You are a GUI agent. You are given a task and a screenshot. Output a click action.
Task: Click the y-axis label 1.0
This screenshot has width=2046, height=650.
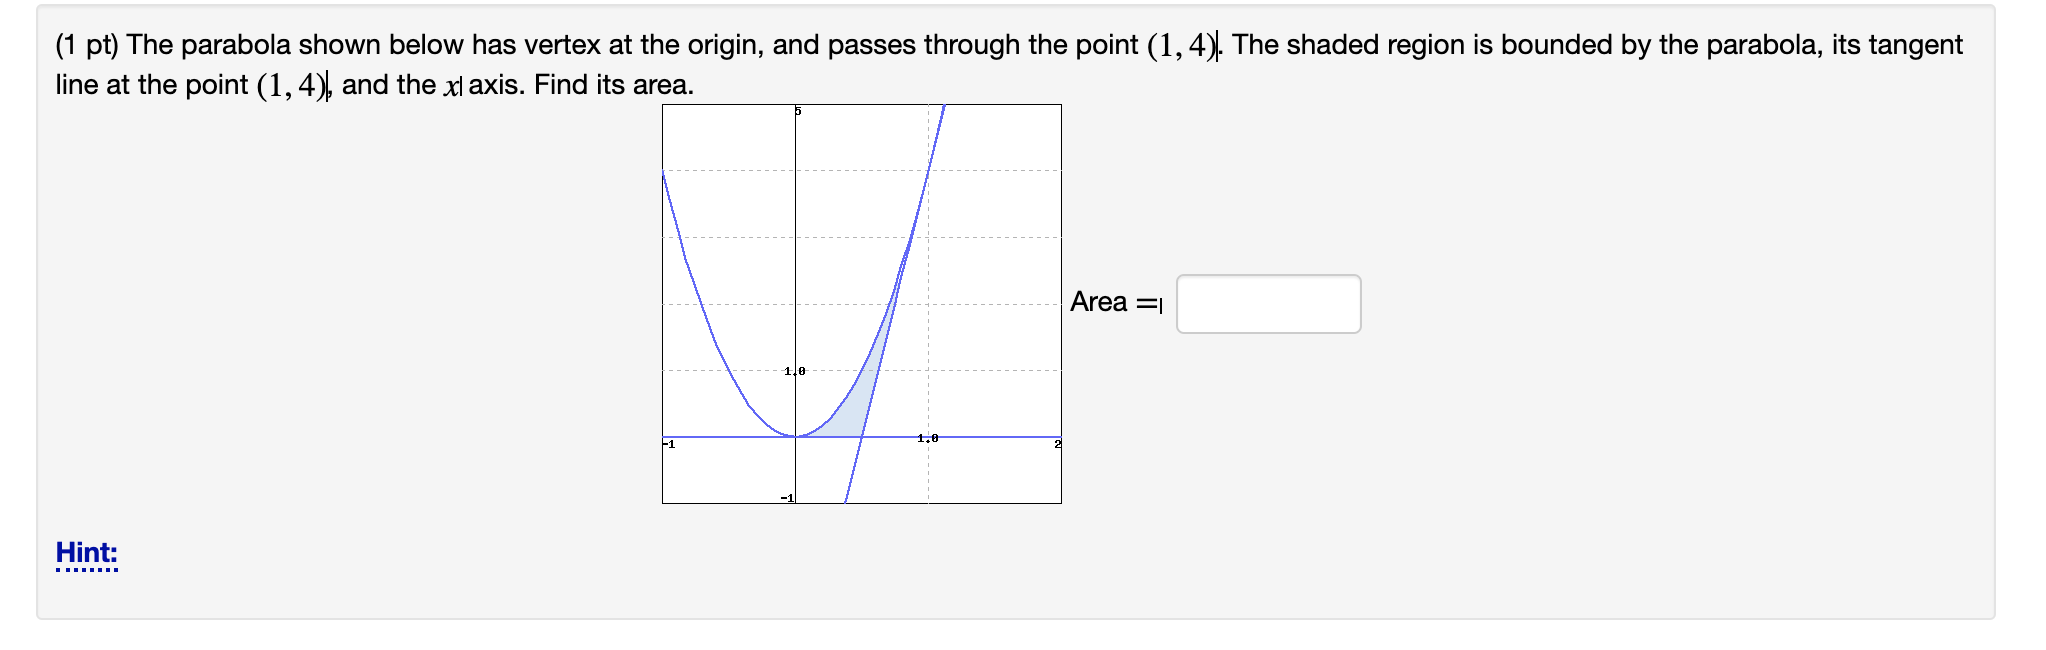point(793,370)
